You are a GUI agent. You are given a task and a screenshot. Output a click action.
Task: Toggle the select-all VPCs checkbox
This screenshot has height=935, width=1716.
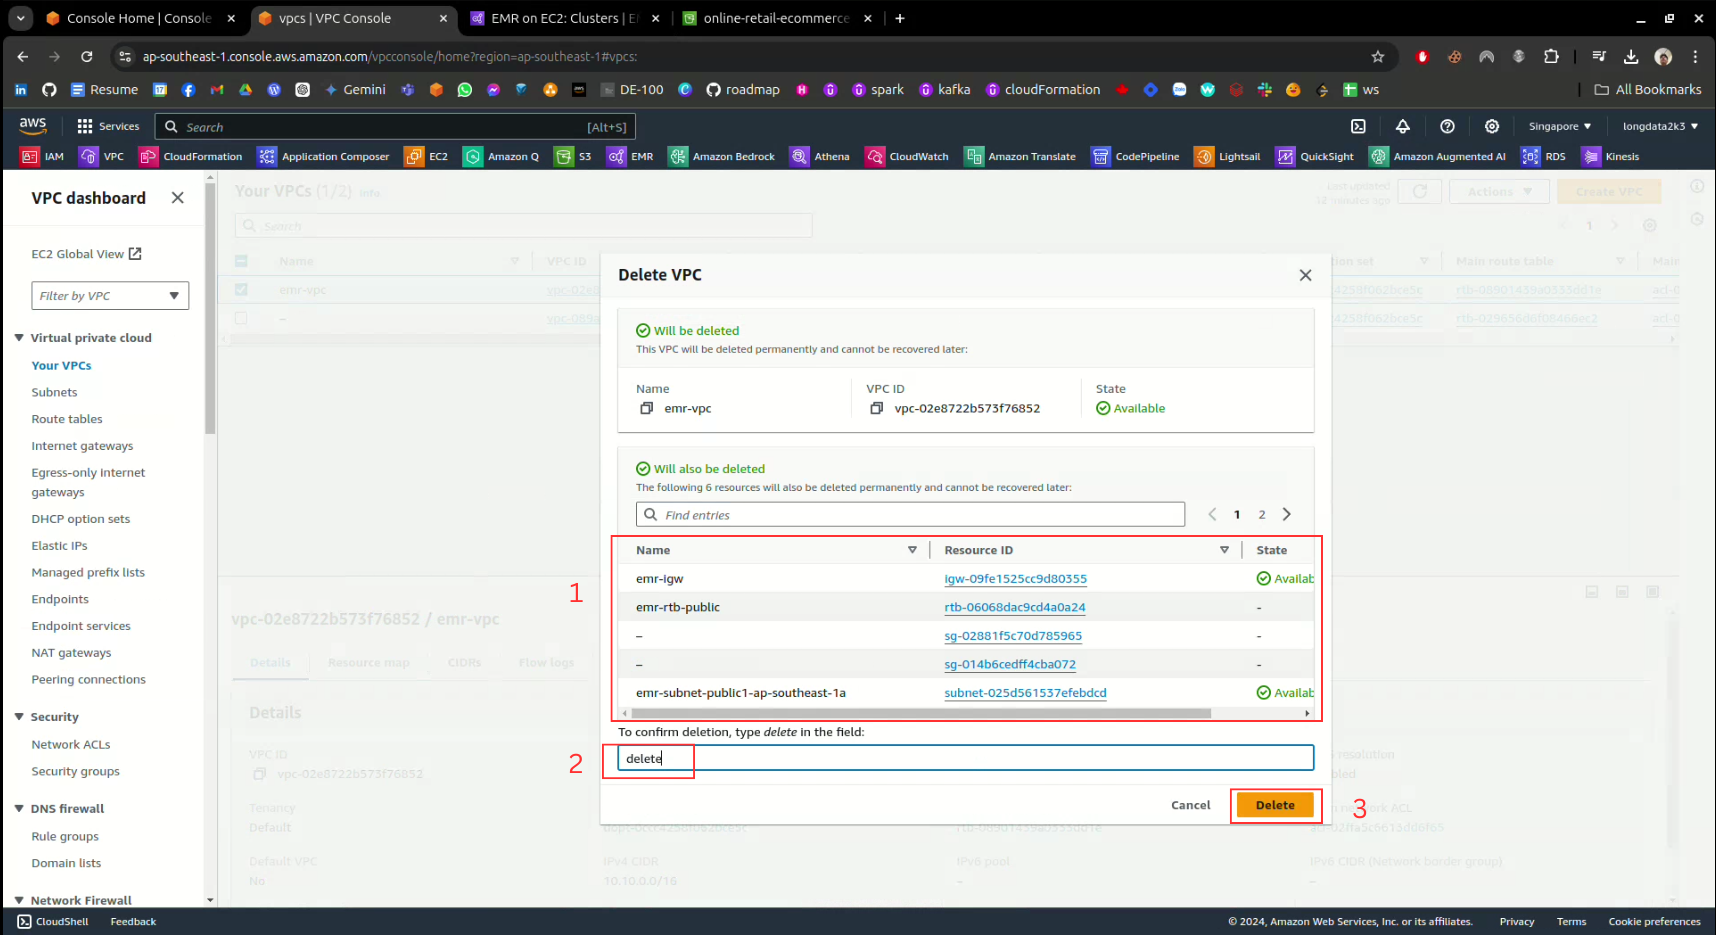[x=241, y=261]
